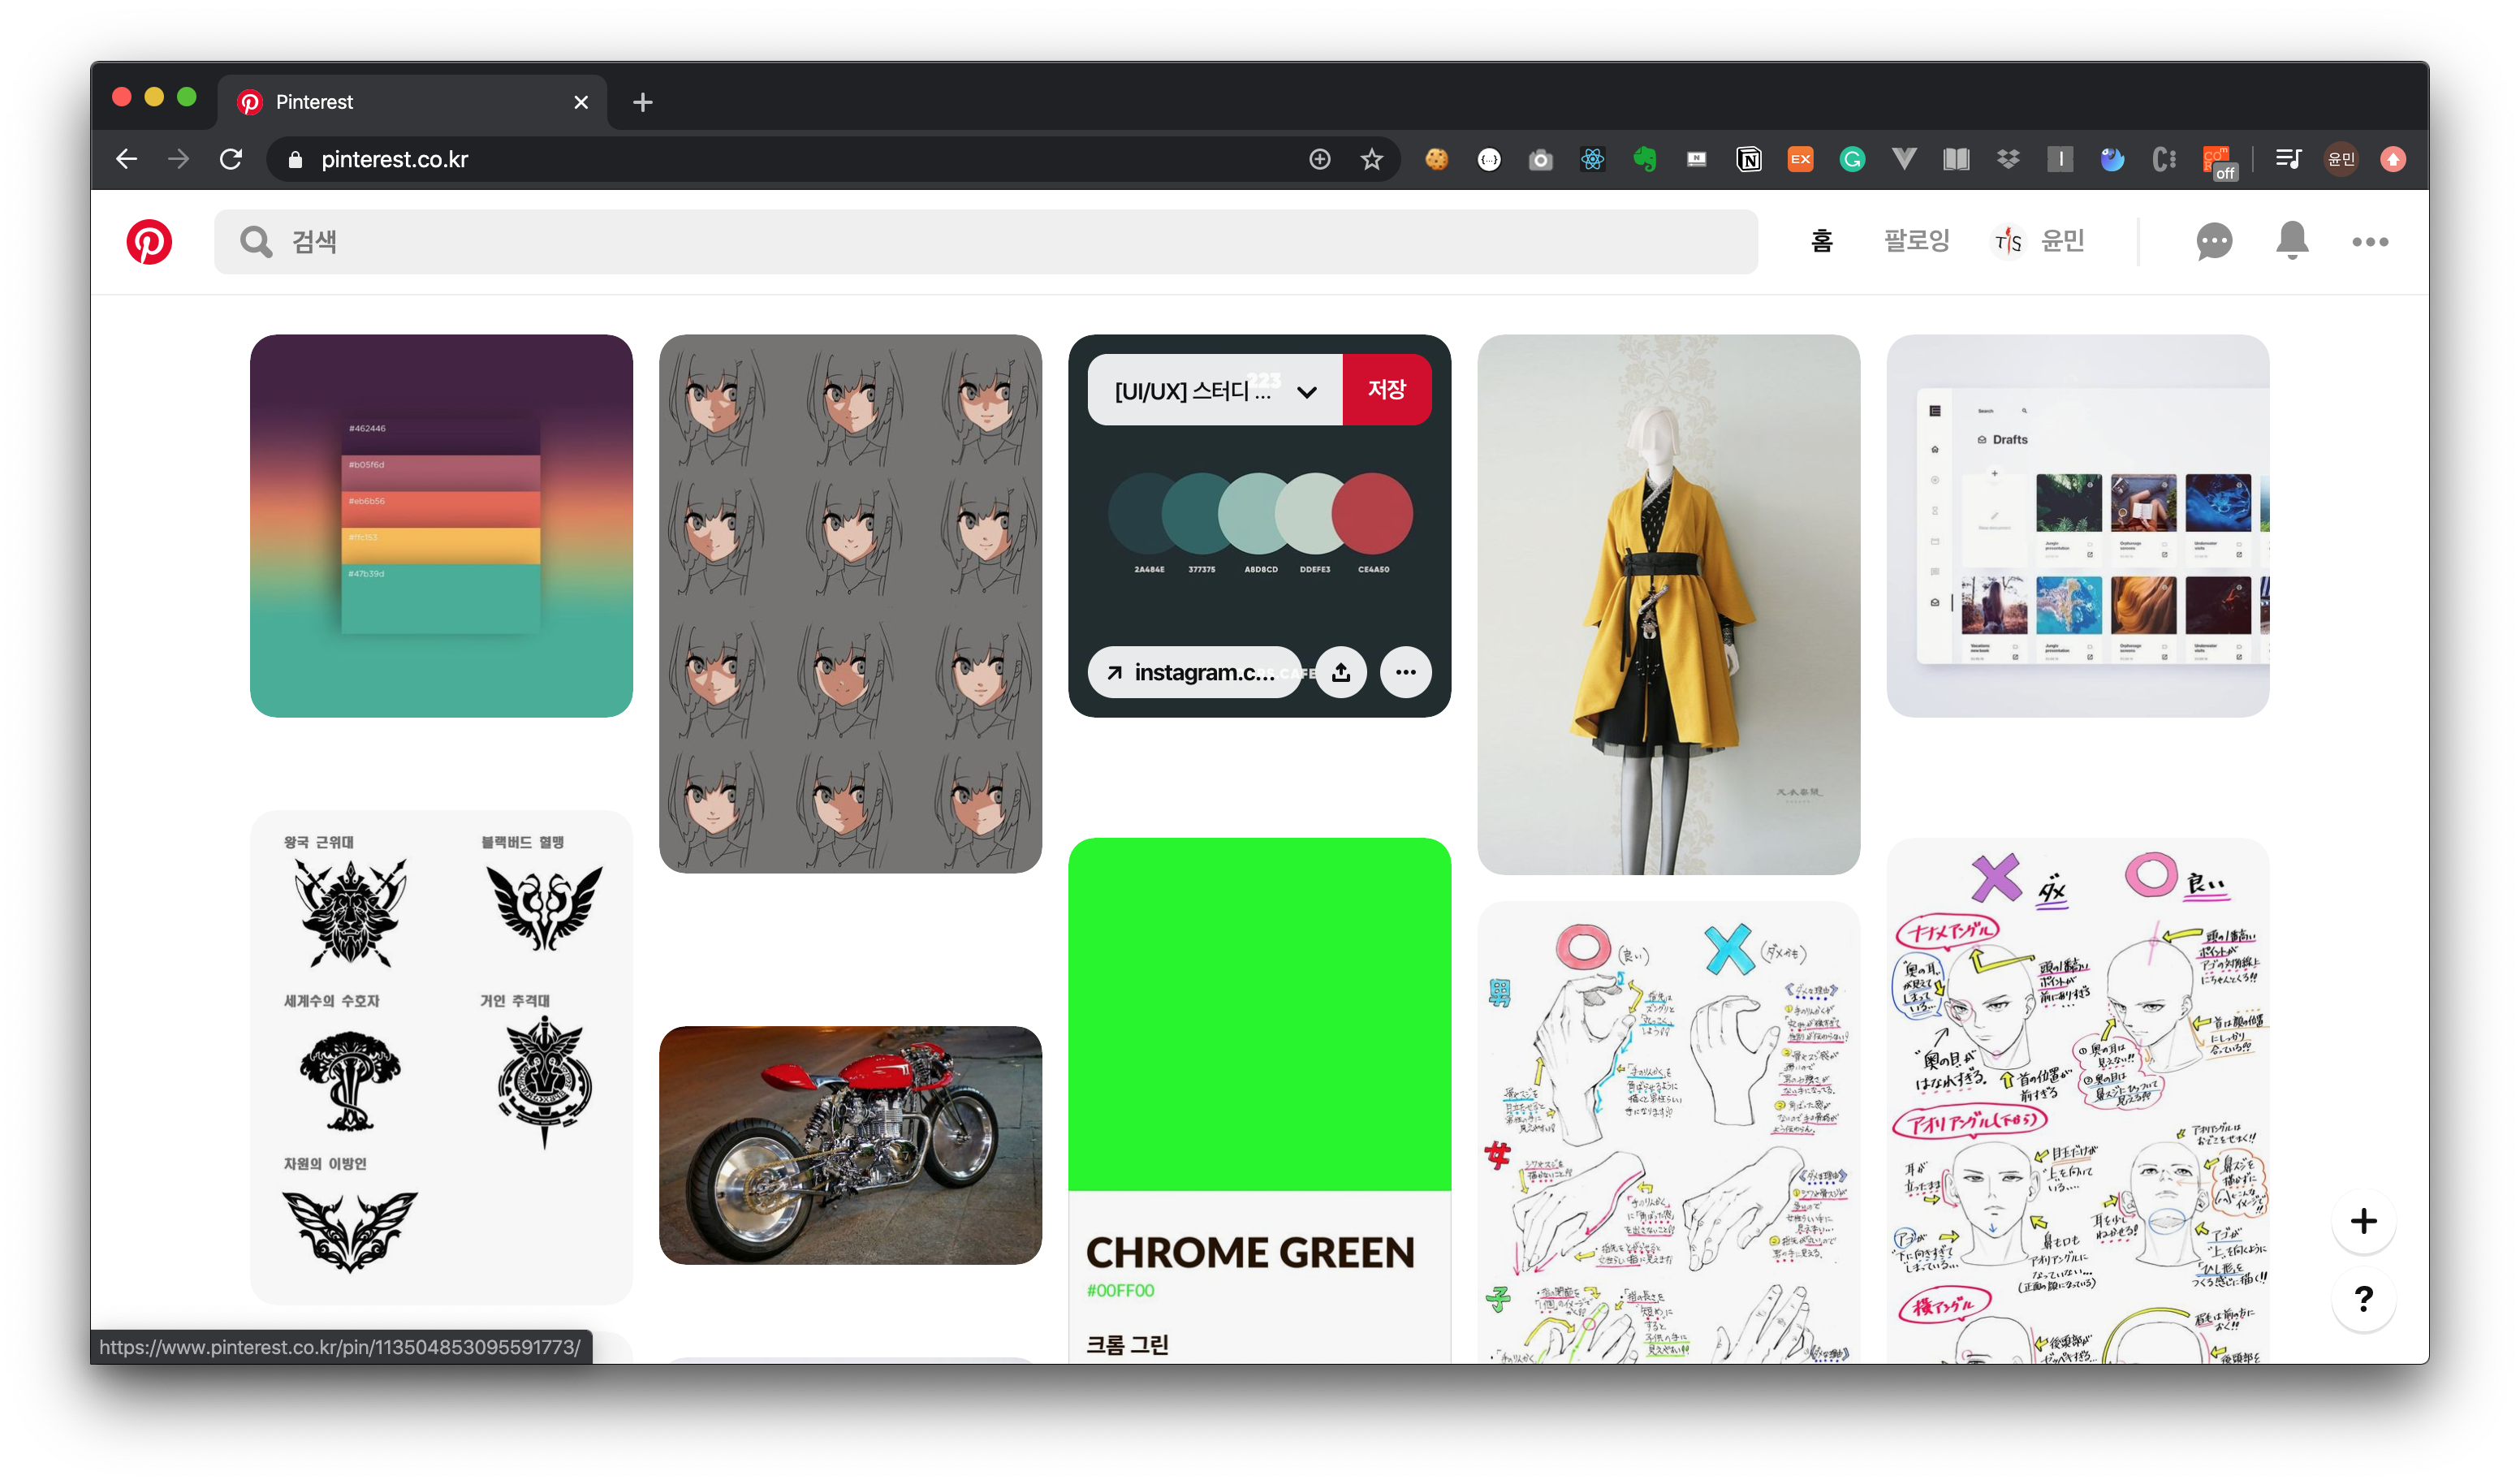Toggle the extension showing the 'off' badge
This screenshot has width=2520, height=1484.
coord(2217,161)
